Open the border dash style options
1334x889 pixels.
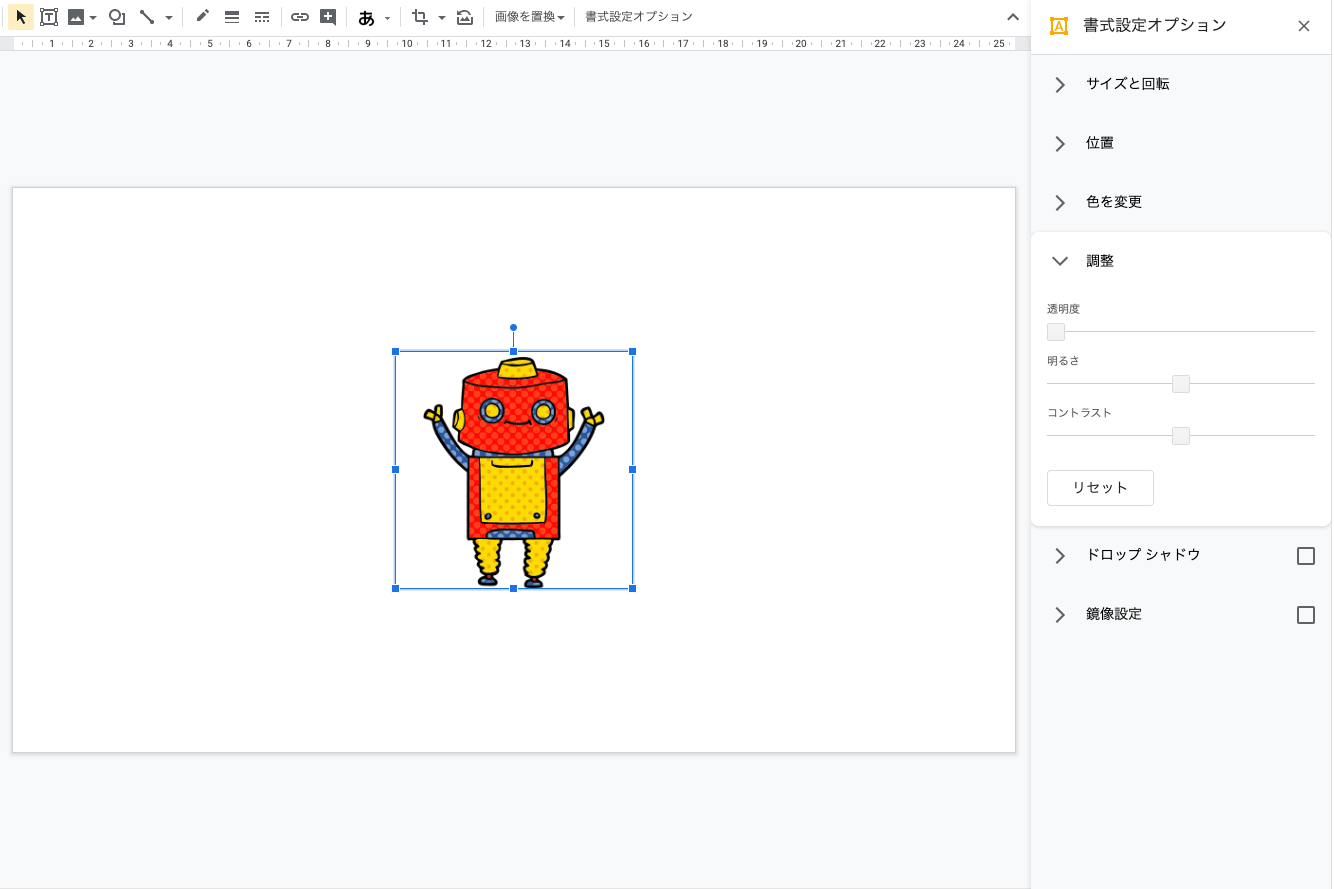[x=262, y=17]
